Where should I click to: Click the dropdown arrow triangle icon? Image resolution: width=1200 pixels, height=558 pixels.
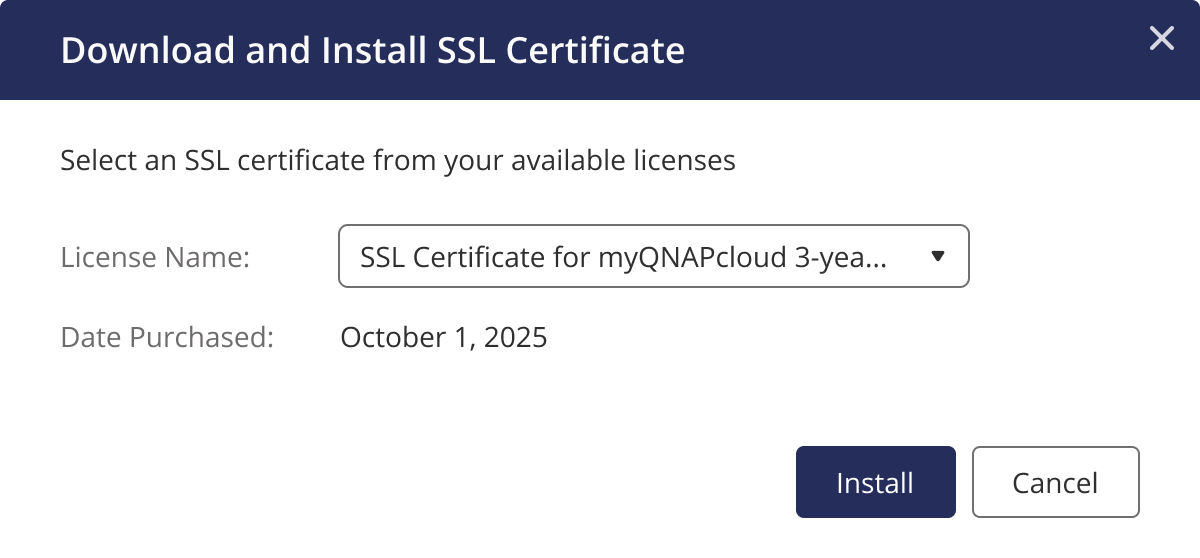click(x=937, y=257)
